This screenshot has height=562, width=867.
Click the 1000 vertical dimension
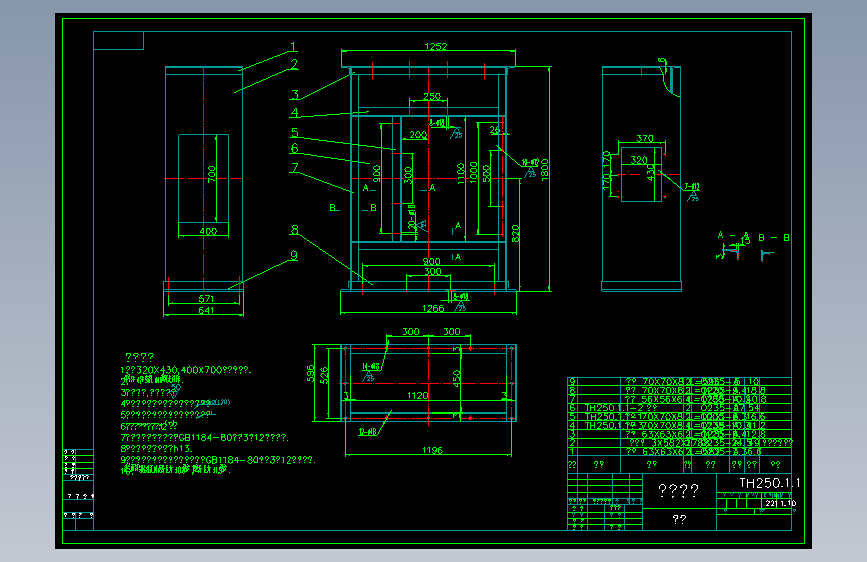[x=473, y=172]
